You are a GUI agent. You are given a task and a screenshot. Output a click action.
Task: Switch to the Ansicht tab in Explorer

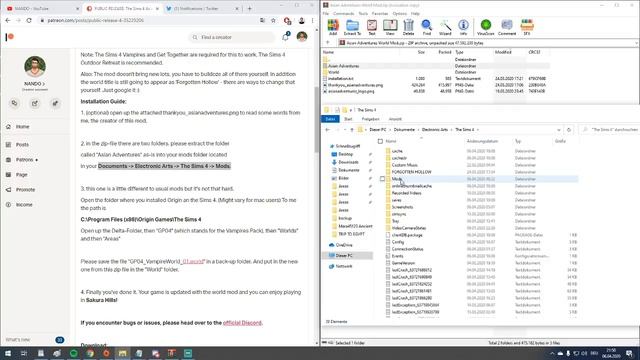(x=395, y=119)
